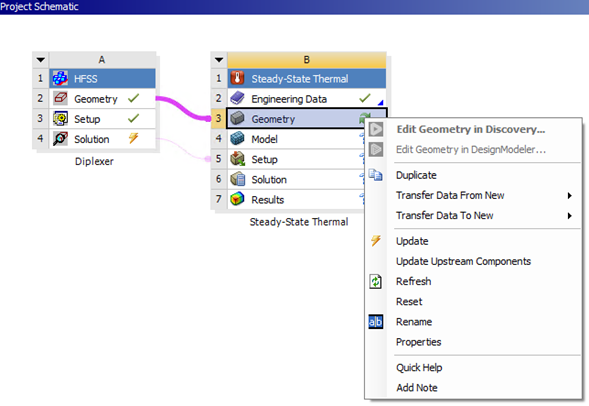Viewport: 589px width, 406px height.
Task: Select Duplicate from the context menu
Action: coord(416,175)
